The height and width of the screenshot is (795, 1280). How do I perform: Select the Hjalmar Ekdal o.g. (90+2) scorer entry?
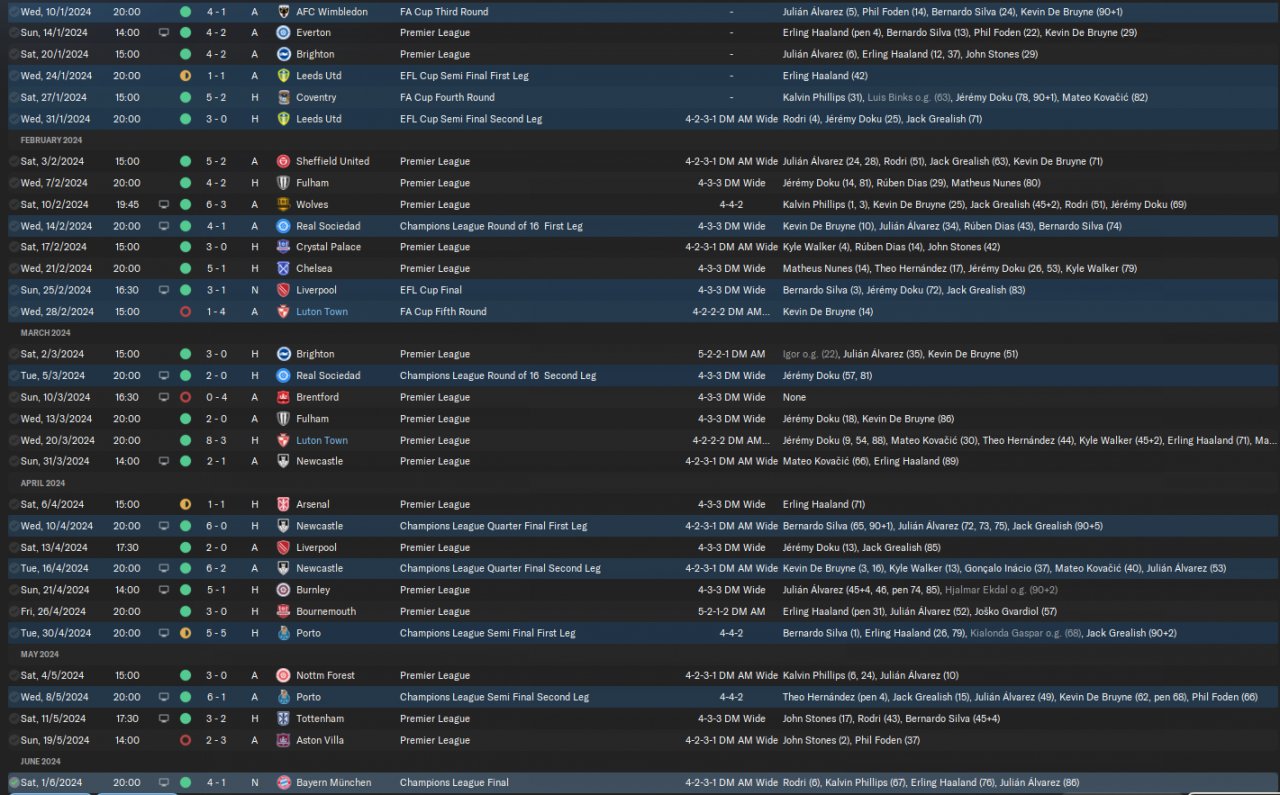[1002, 590]
